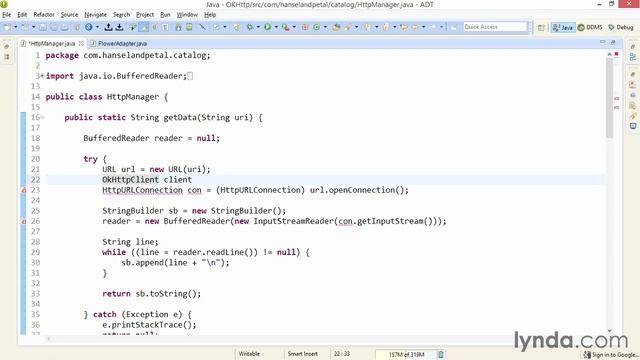Select the HttpManager.java editor tab
The height and width of the screenshot is (360, 640).
pyautogui.click(x=52, y=43)
